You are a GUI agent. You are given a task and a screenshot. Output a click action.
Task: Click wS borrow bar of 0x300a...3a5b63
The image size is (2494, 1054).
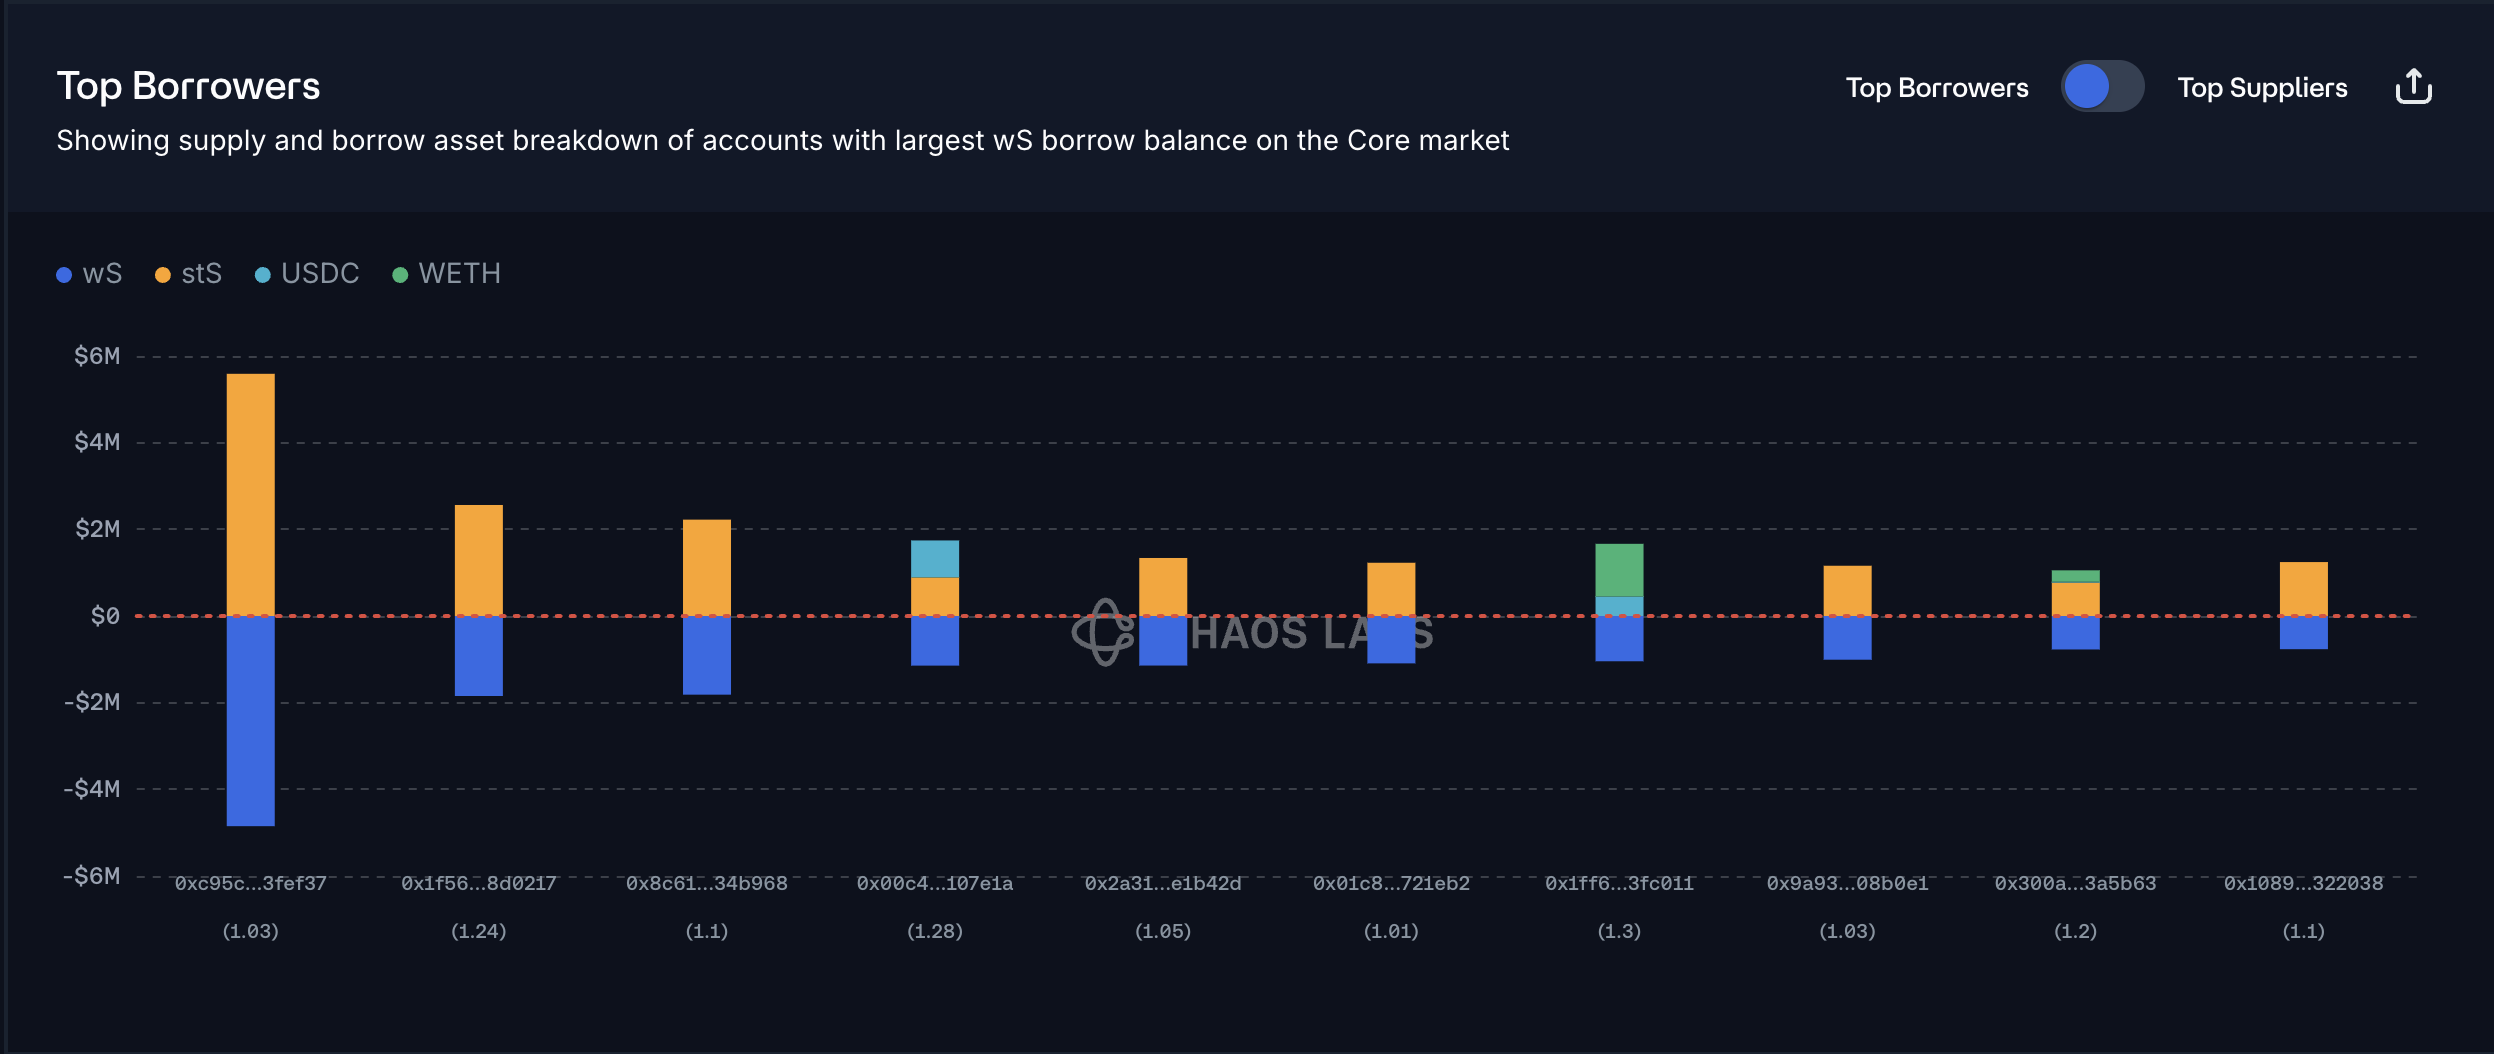coord(2074,633)
